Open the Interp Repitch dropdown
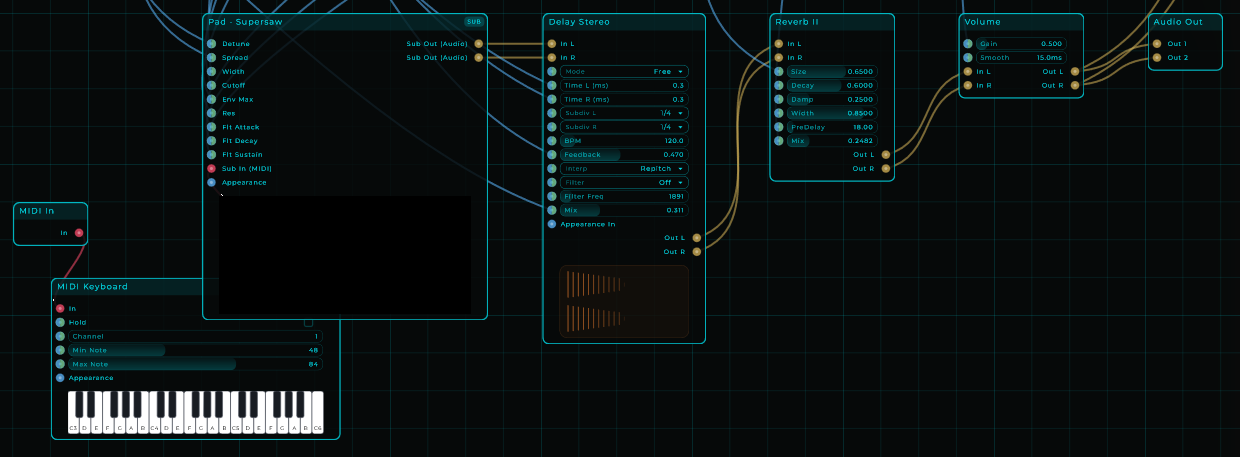1240x457 pixels. (x=624, y=169)
